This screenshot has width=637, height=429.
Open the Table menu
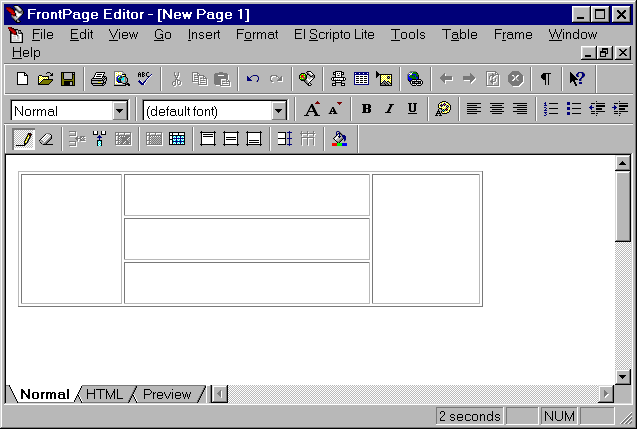459,35
